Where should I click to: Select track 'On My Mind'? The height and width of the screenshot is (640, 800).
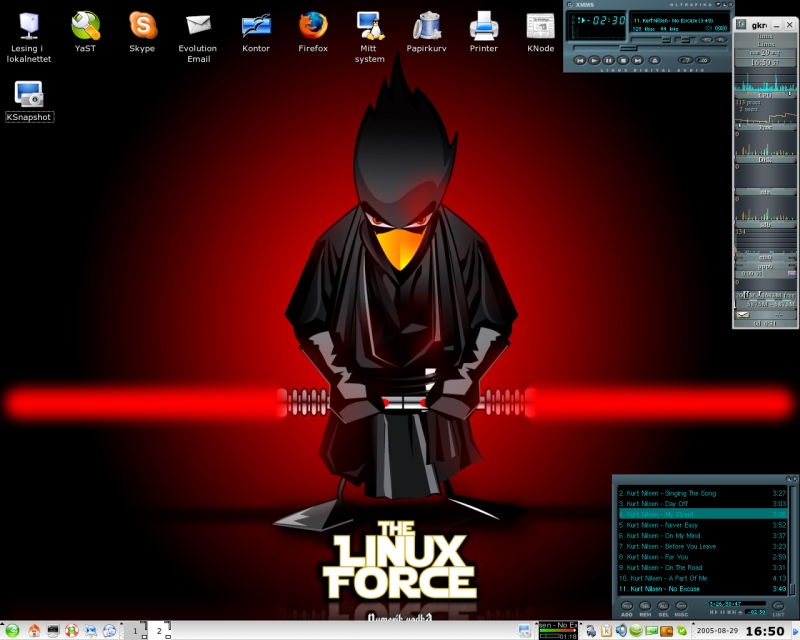pos(703,536)
